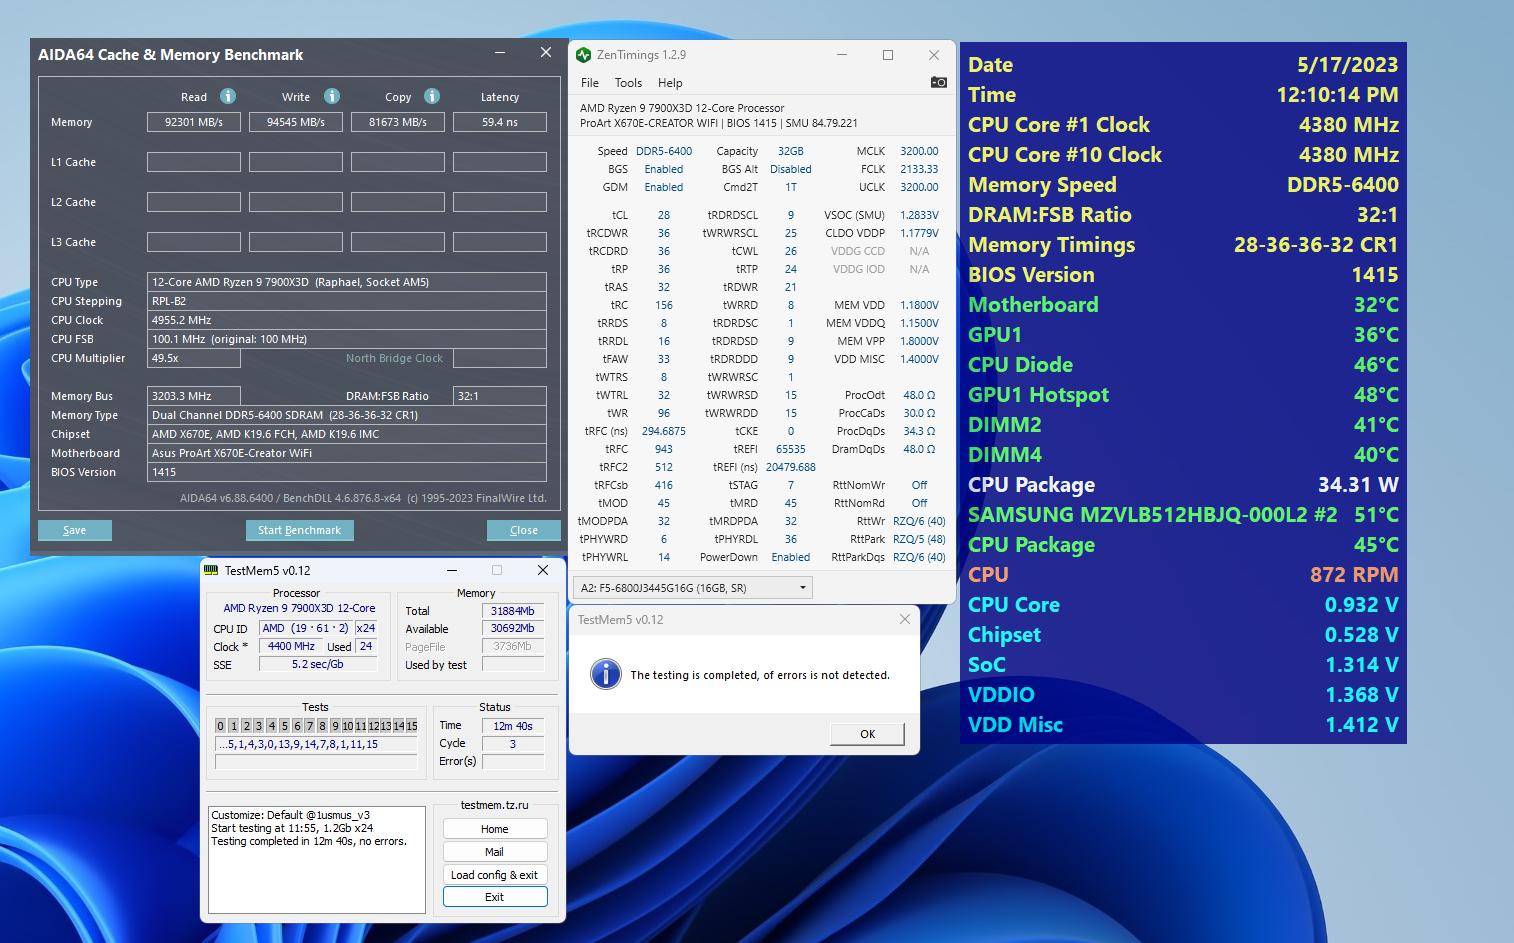Click the empty L1 Cache Read field
Image resolution: width=1514 pixels, height=943 pixels.
coord(194,162)
